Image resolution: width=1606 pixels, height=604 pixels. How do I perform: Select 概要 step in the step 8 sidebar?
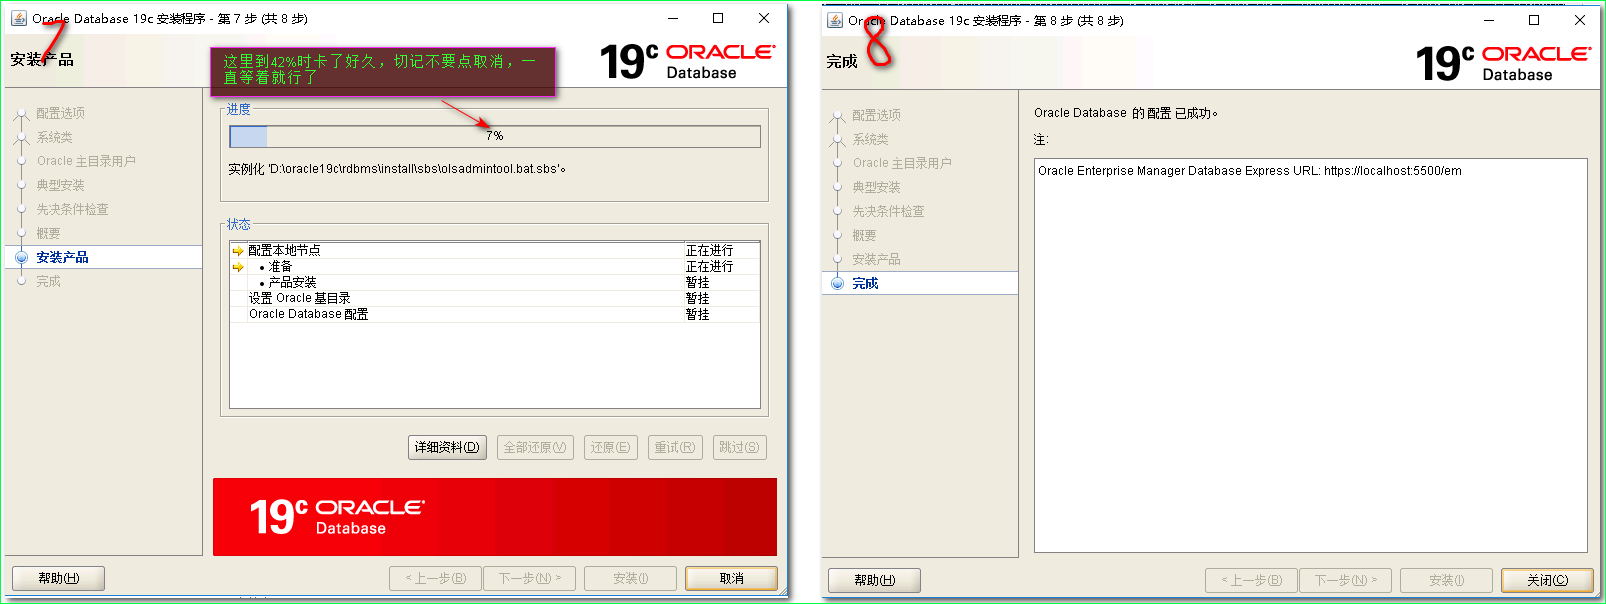click(x=865, y=235)
